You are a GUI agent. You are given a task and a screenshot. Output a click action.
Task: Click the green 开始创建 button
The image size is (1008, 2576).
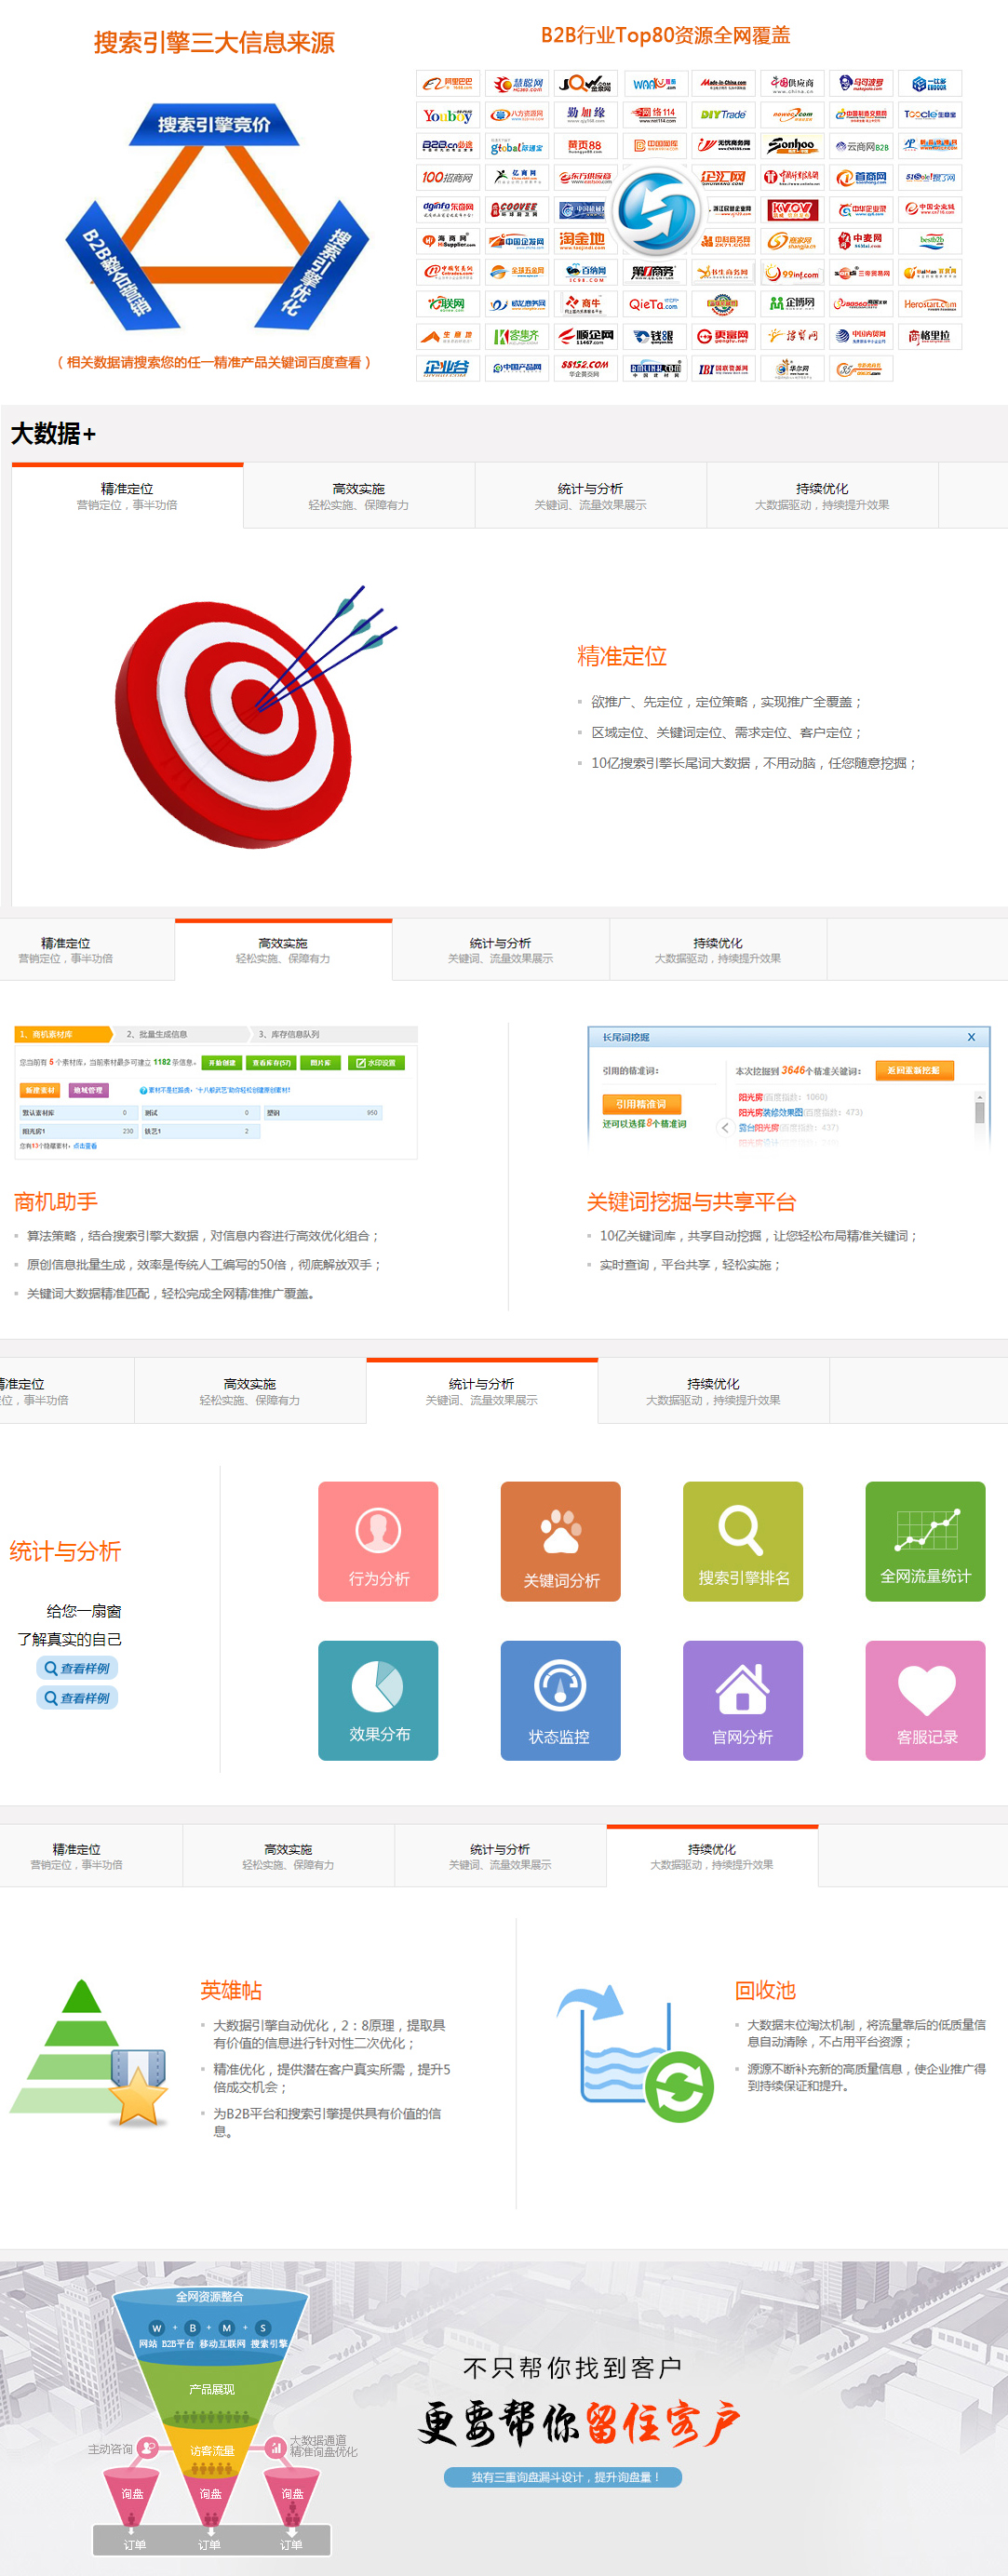(x=222, y=1063)
